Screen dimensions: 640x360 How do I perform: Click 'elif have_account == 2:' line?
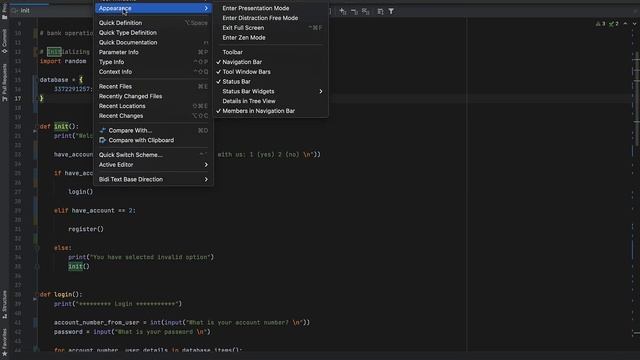(x=95, y=211)
